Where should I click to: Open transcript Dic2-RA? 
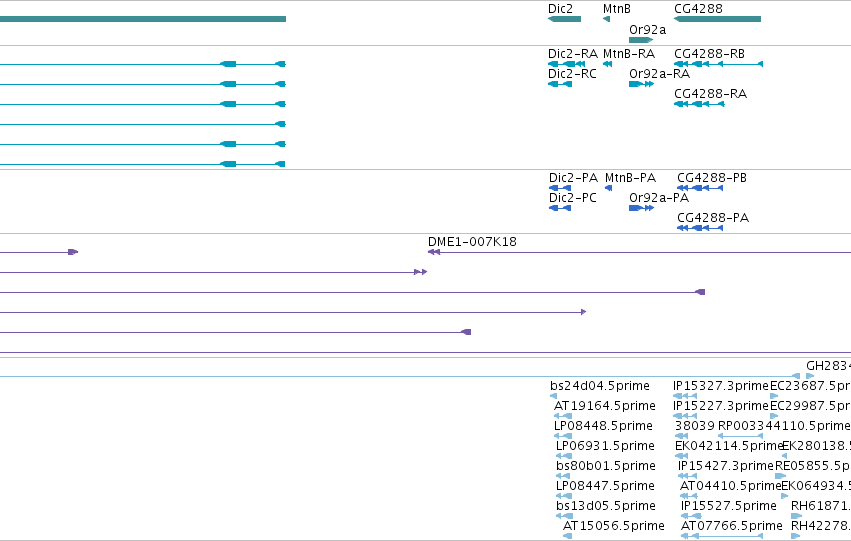click(573, 54)
